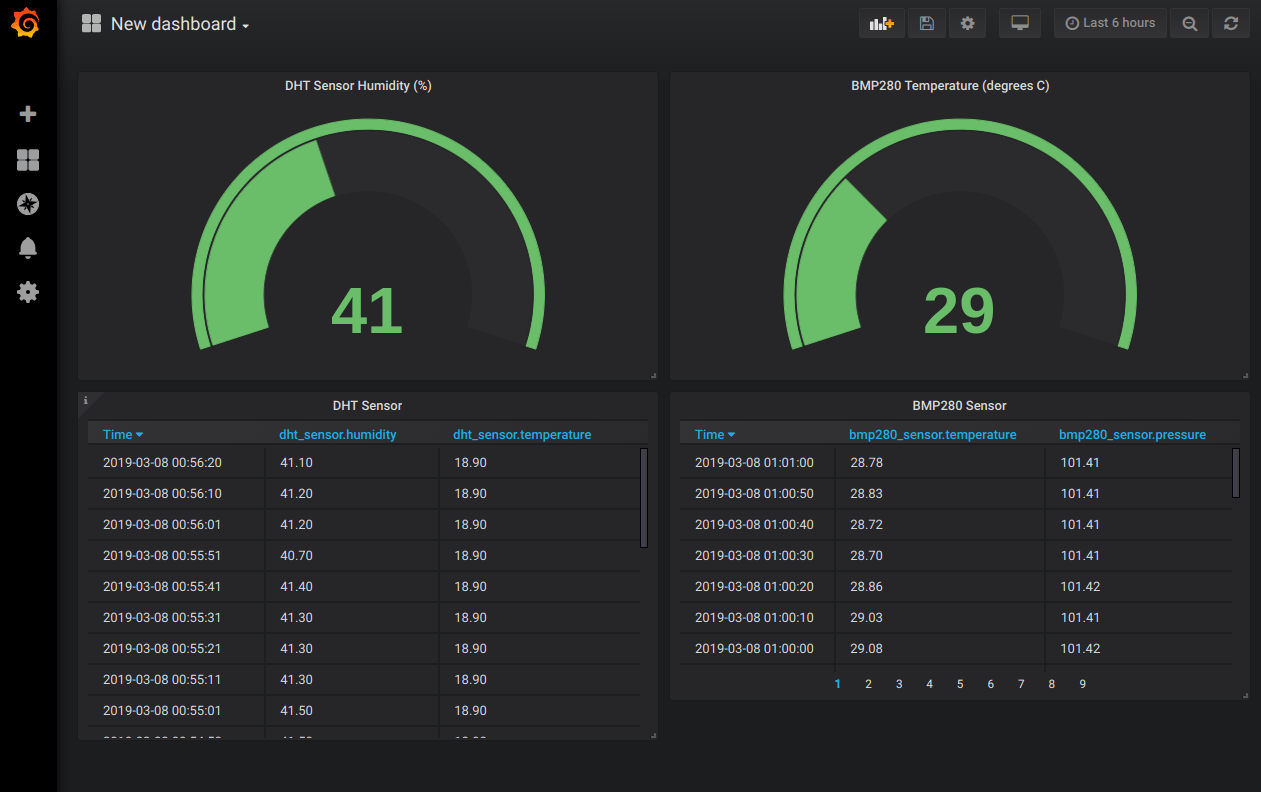1261x792 pixels.
Task: Open the Create plus menu in sidebar
Action: point(28,114)
